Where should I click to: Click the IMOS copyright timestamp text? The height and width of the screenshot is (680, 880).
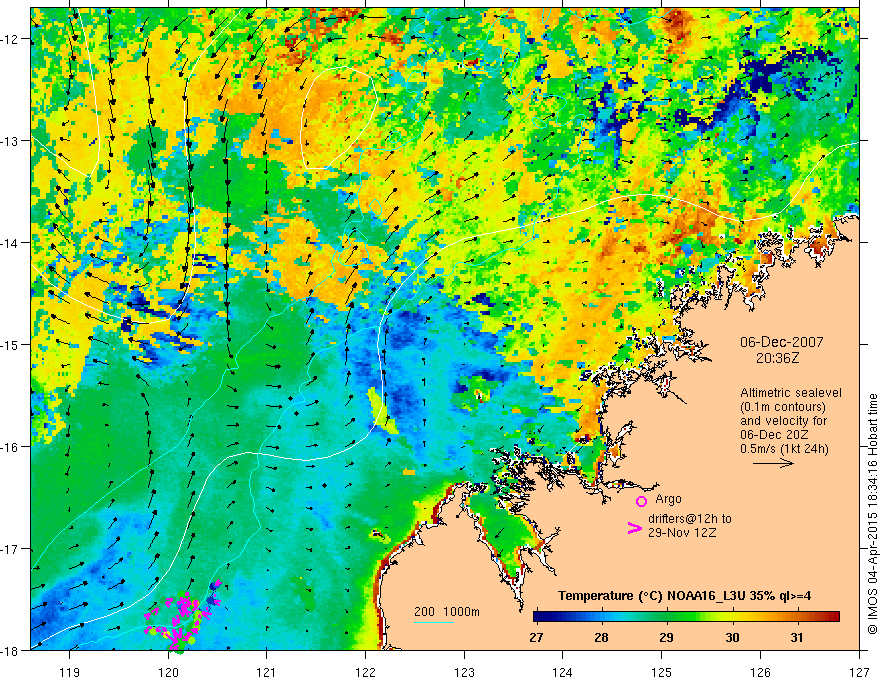[872, 515]
